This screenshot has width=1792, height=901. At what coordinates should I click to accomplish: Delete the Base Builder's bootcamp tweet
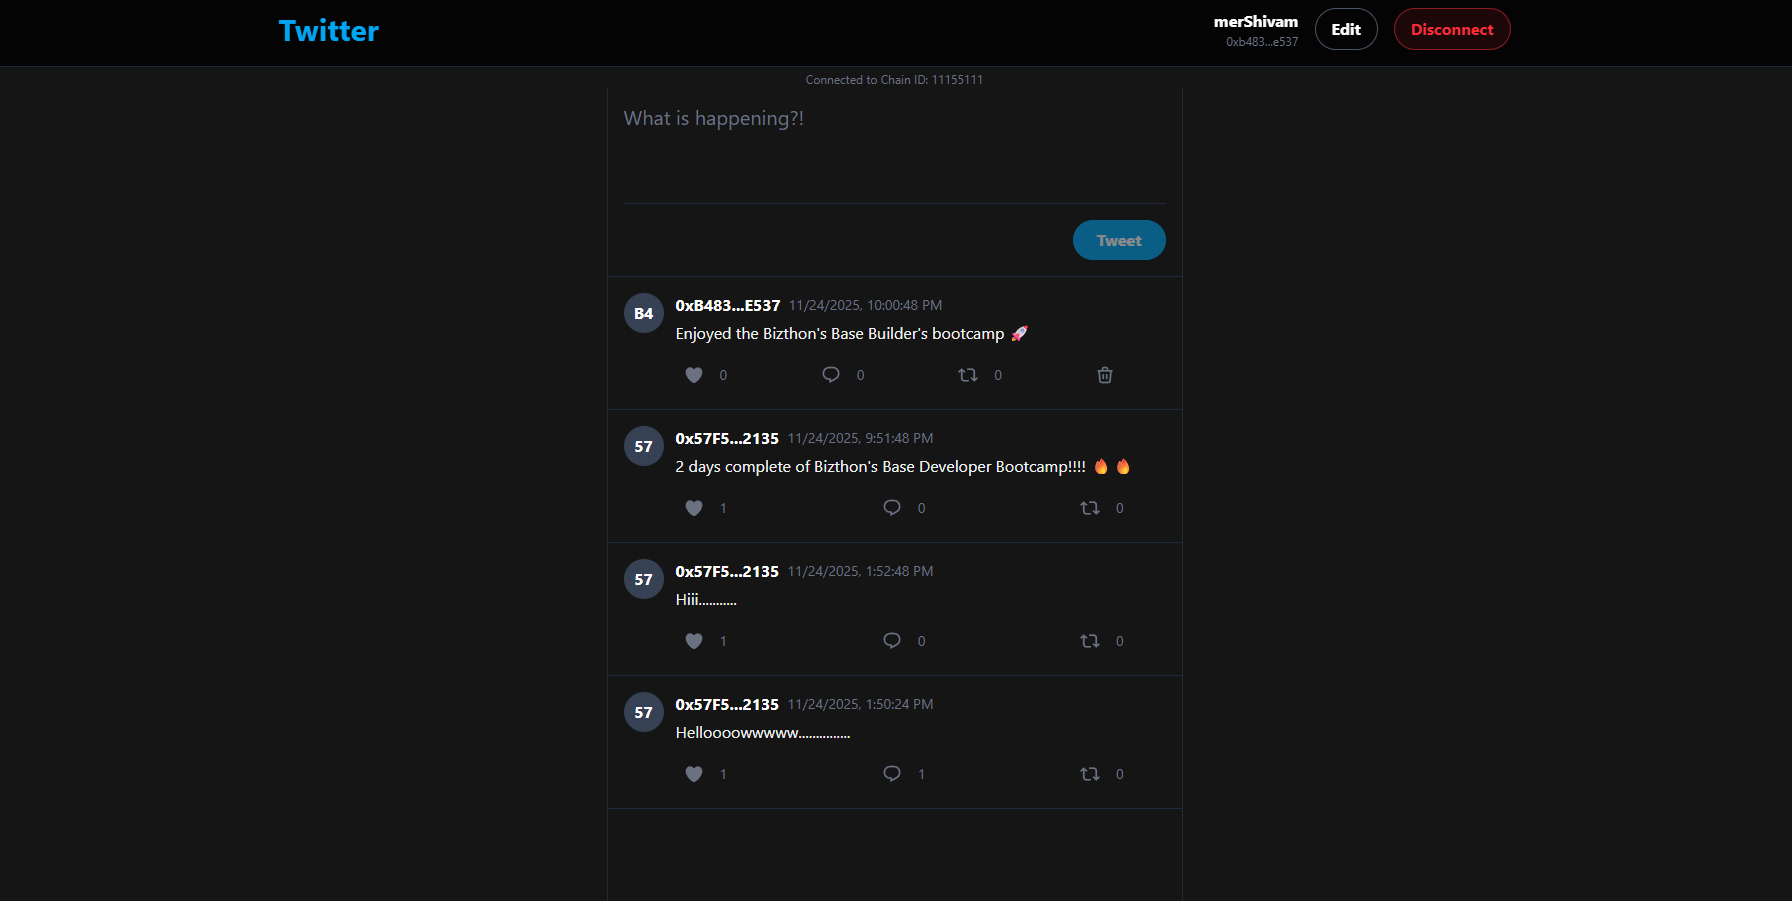coord(1105,375)
